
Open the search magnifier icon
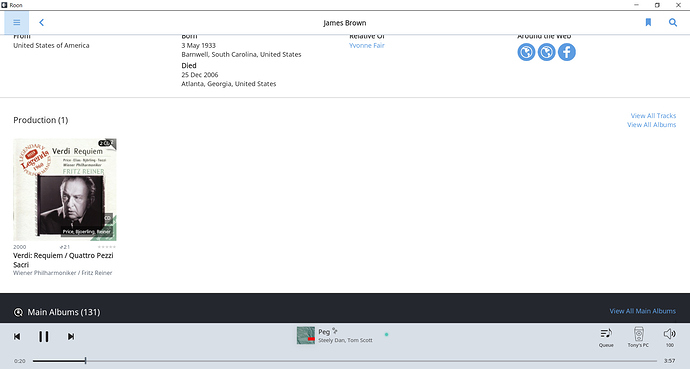673,22
